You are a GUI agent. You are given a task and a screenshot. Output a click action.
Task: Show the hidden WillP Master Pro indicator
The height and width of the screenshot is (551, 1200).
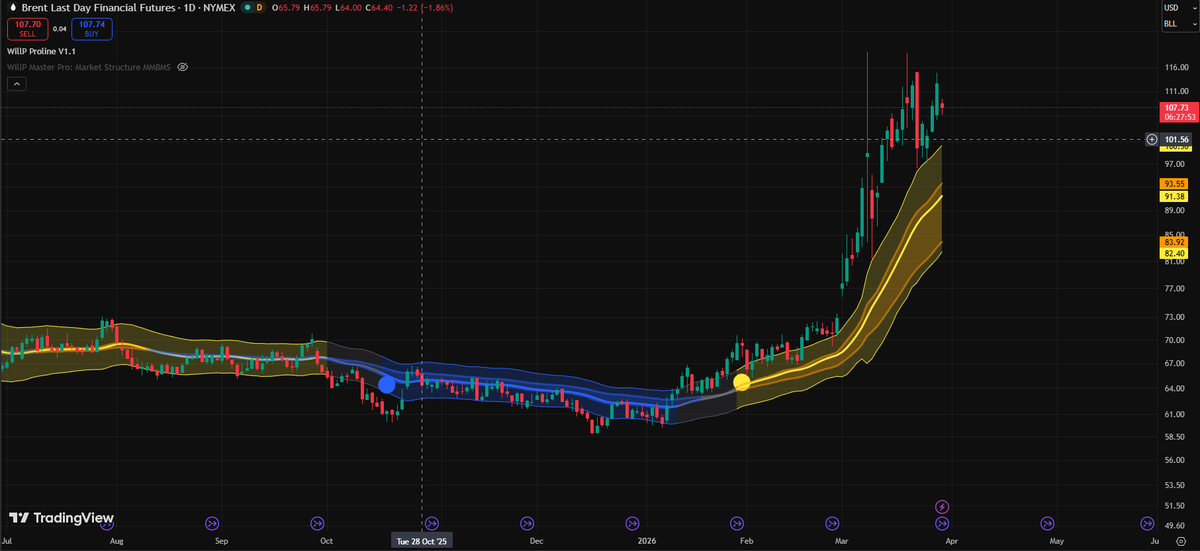[182, 67]
